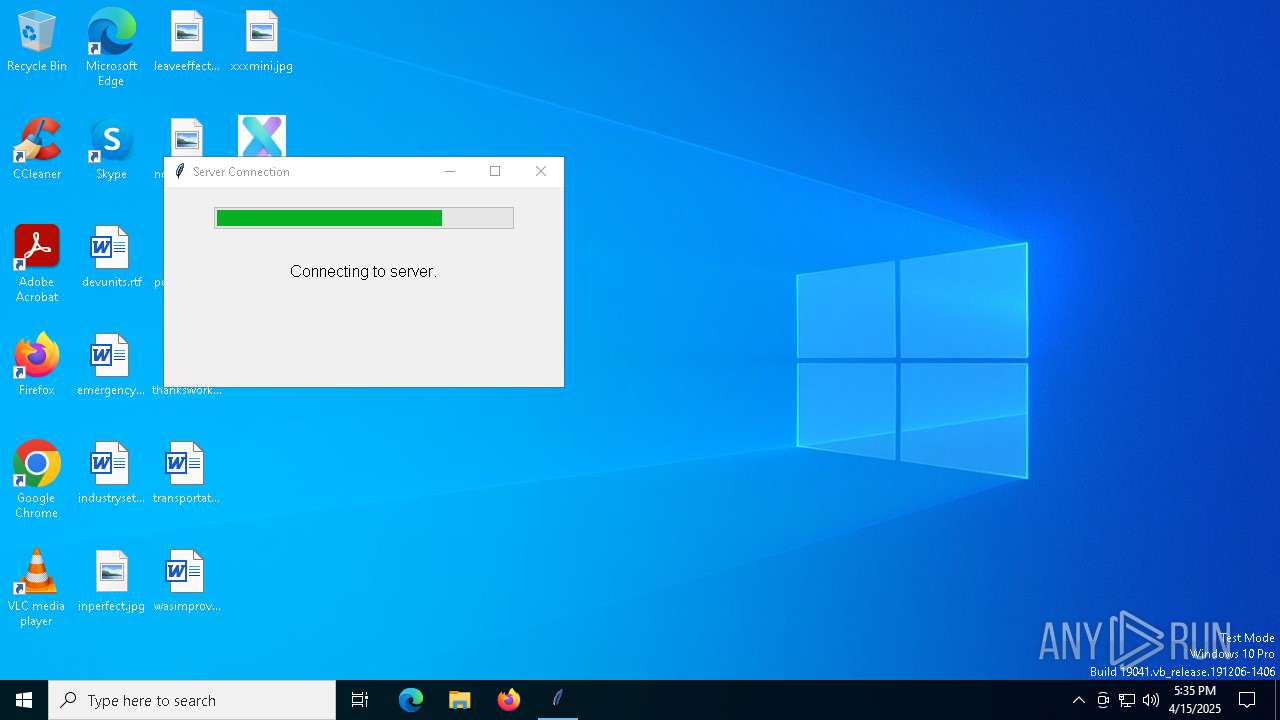
Task: Click the Meet Now camera tray icon
Action: pos(1103,700)
